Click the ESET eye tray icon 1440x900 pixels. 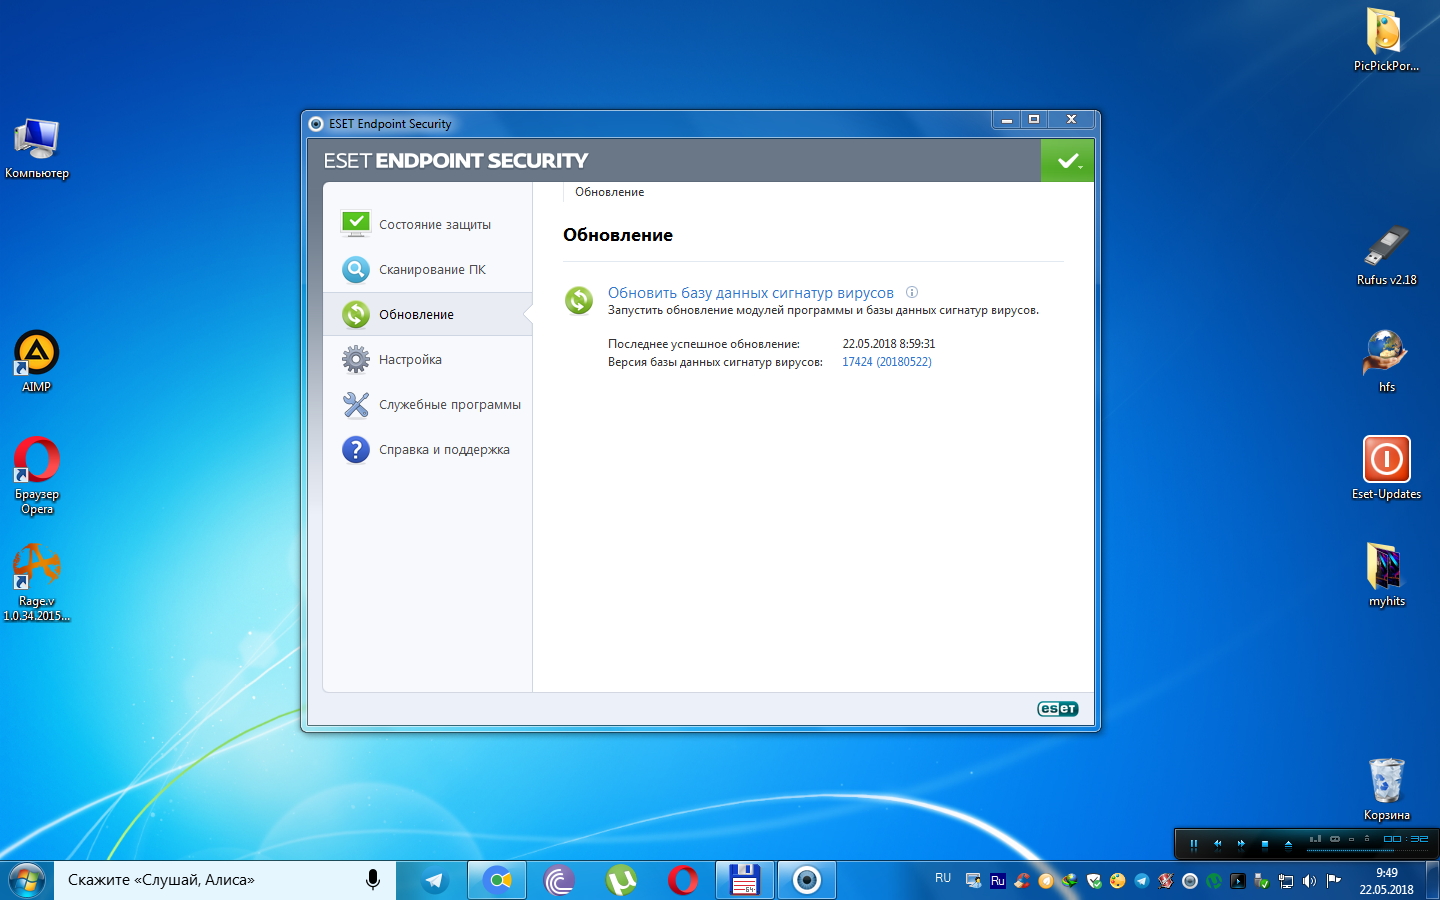(x=1190, y=881)
